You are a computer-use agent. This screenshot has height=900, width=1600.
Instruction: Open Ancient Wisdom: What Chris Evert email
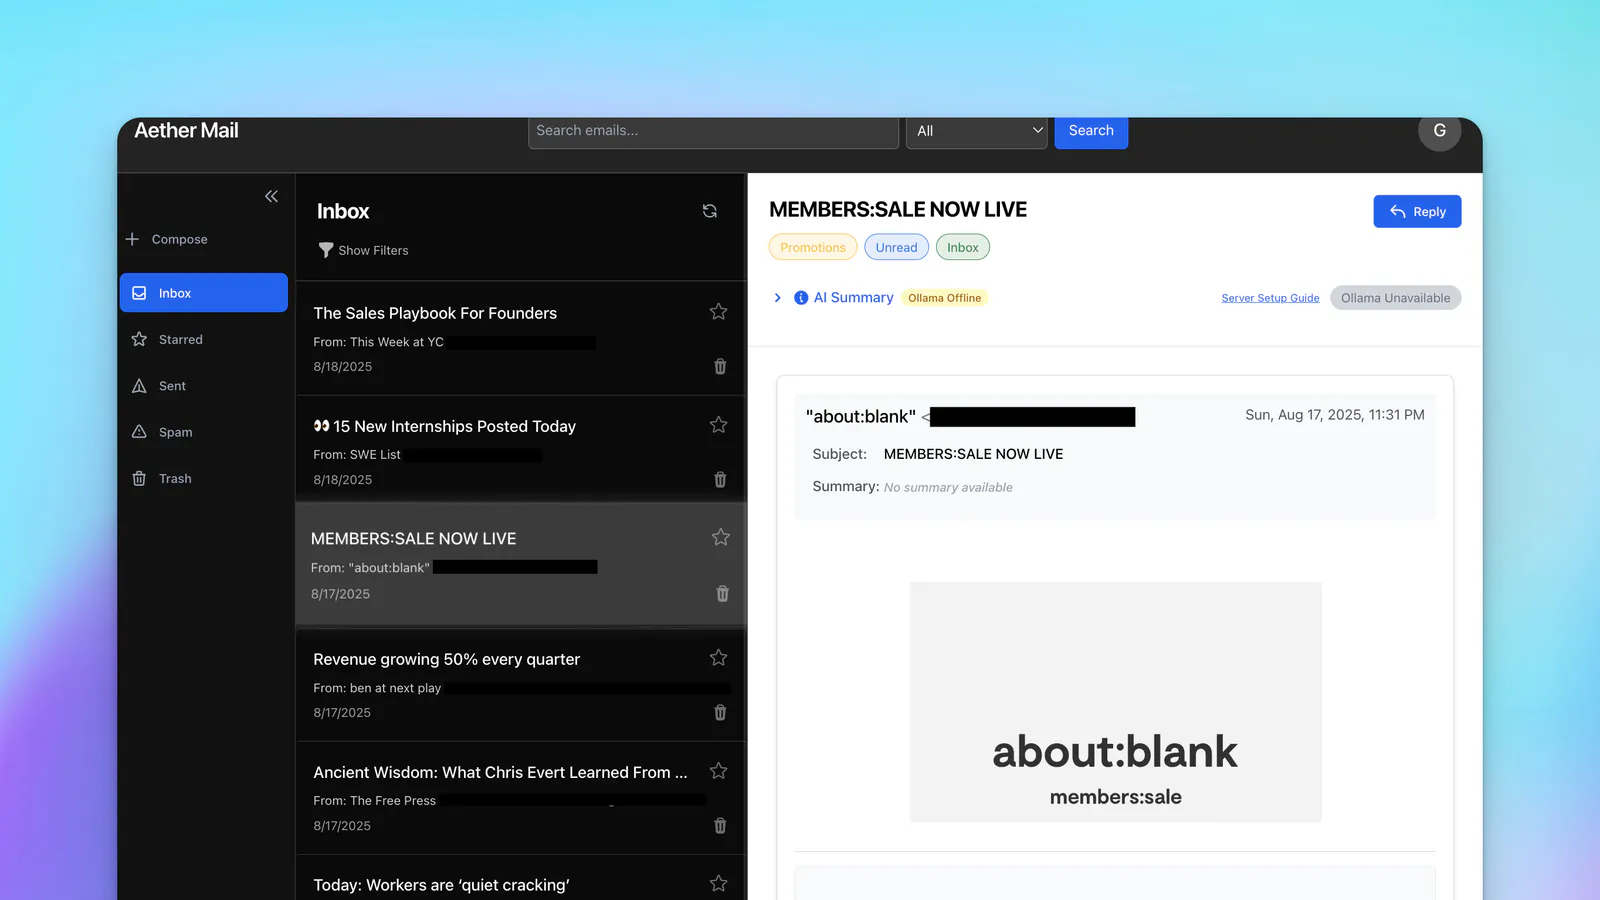[521, 798]
